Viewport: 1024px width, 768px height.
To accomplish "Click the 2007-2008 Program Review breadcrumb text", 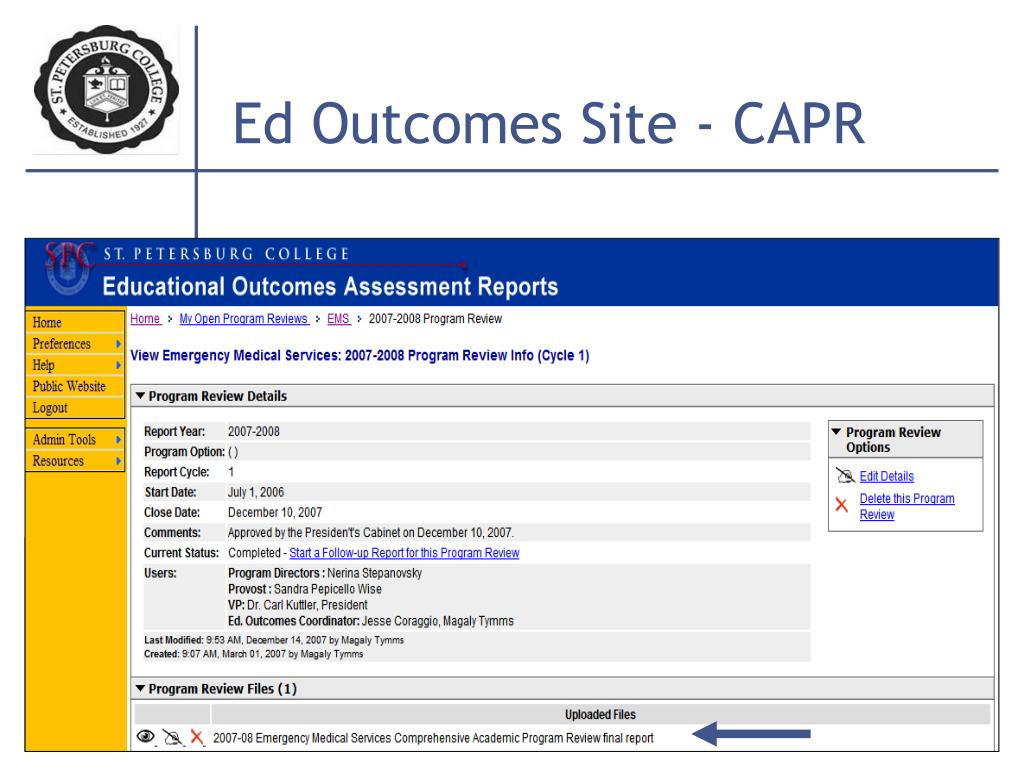I will pos(435,319).
